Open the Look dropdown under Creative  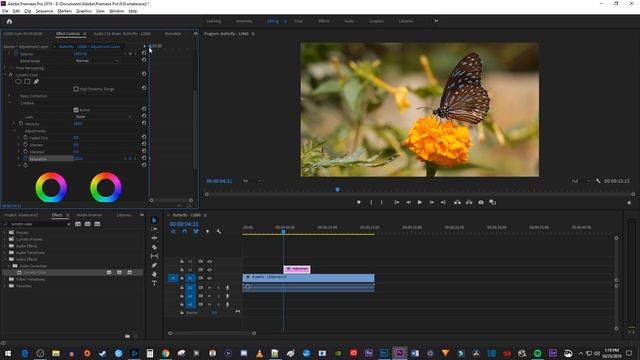click(x=104, y=117)
